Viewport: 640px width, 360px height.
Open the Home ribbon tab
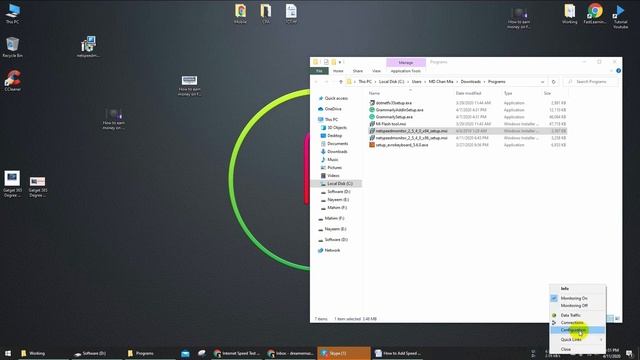point(338,71)
